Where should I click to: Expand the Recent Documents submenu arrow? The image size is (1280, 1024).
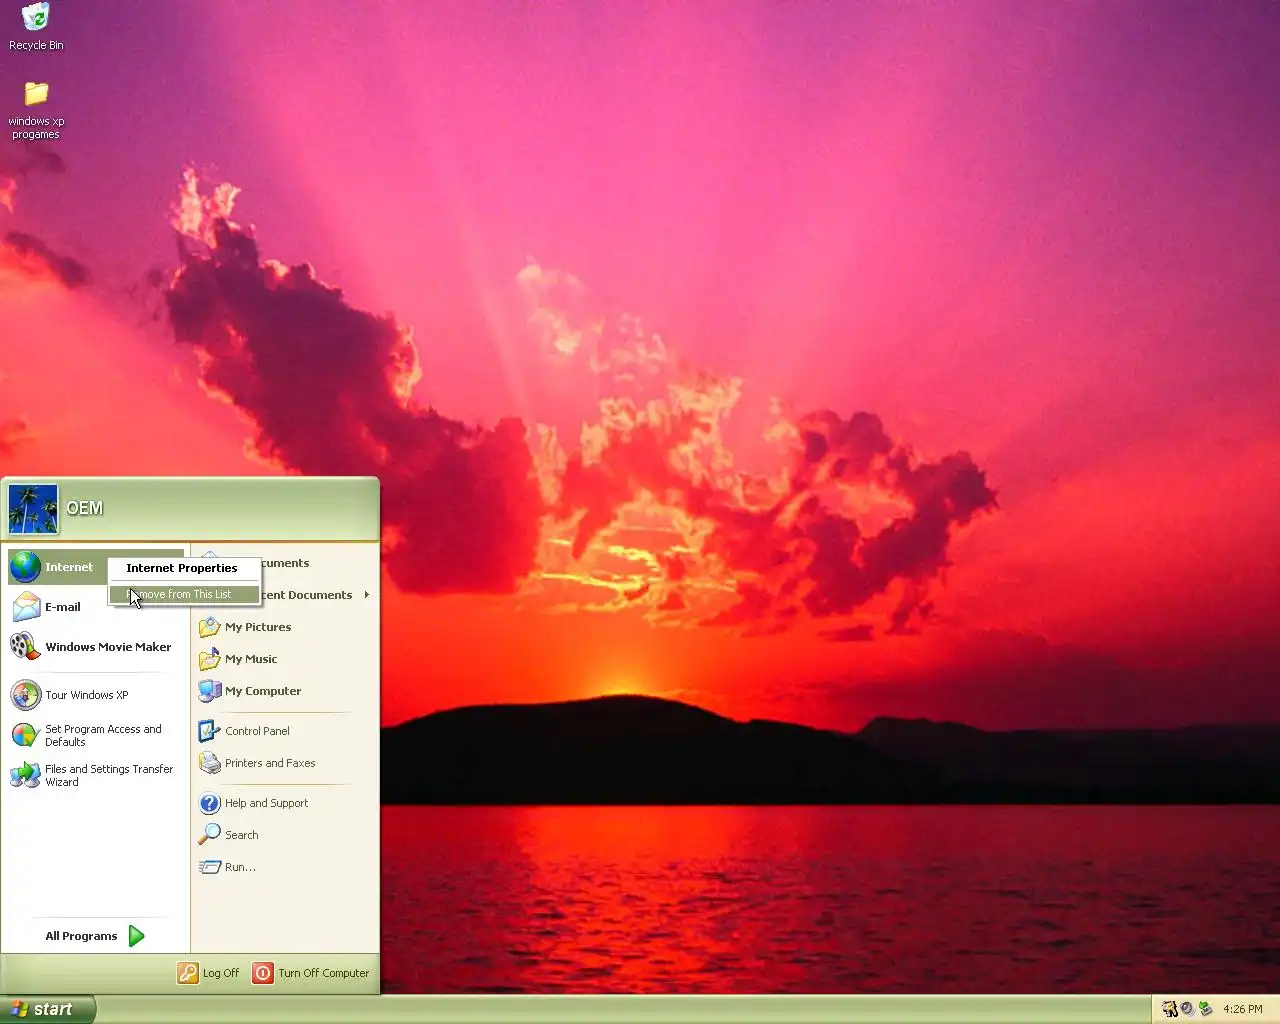click(x=367, y=595)
